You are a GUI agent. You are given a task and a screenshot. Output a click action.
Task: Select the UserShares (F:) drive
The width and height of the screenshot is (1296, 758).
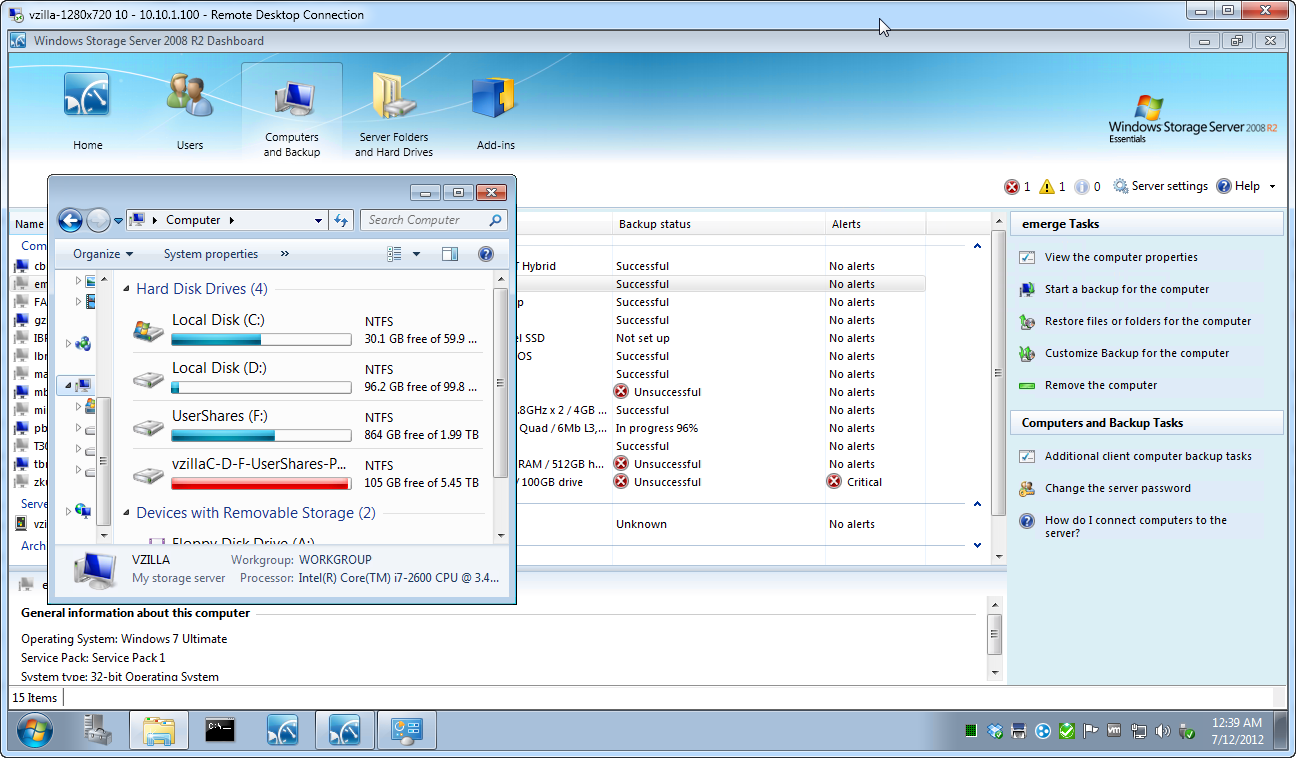click(x=306, y=425)
